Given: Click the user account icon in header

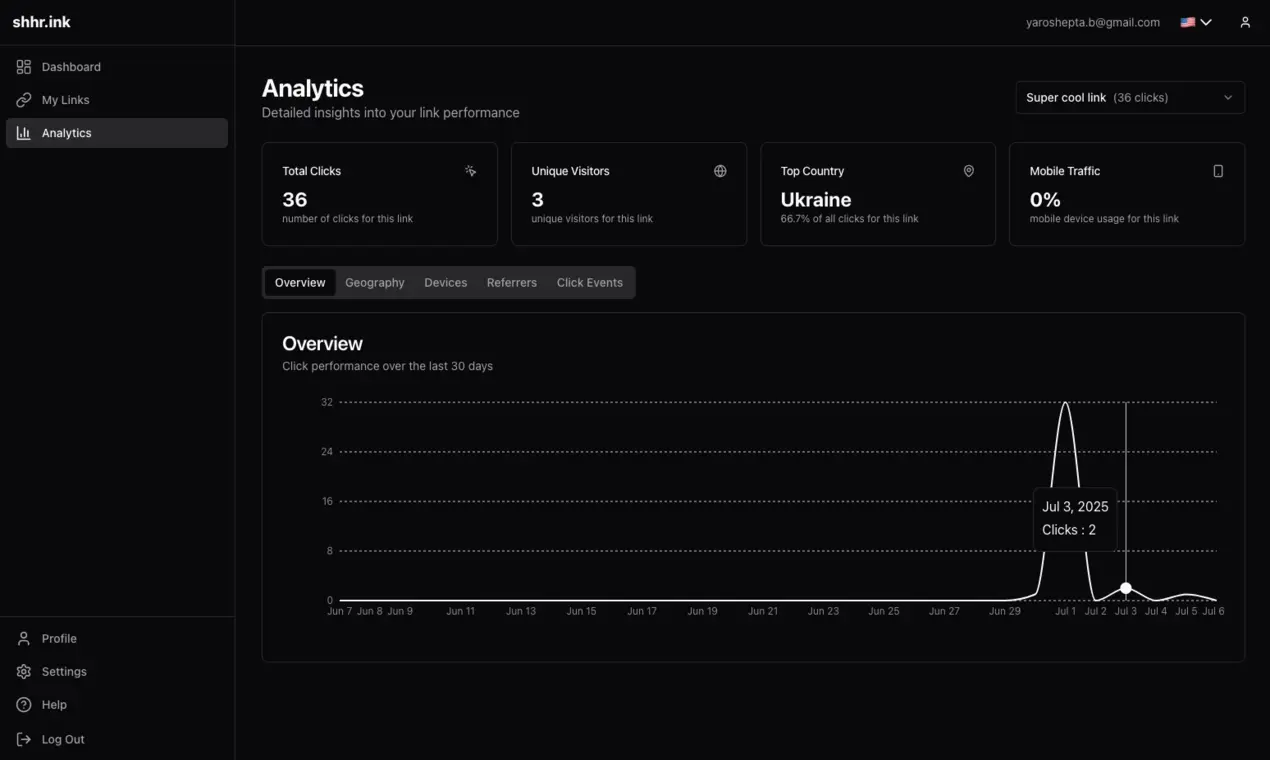Looking at the screenshot, I should point(1245,22).
